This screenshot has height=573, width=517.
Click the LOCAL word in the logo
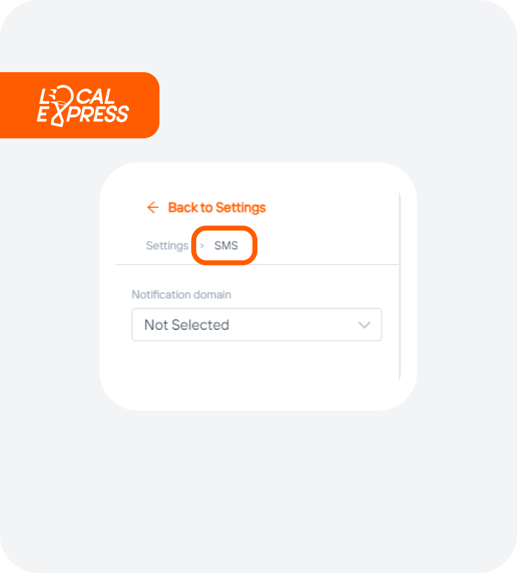[x=77, y=97]
